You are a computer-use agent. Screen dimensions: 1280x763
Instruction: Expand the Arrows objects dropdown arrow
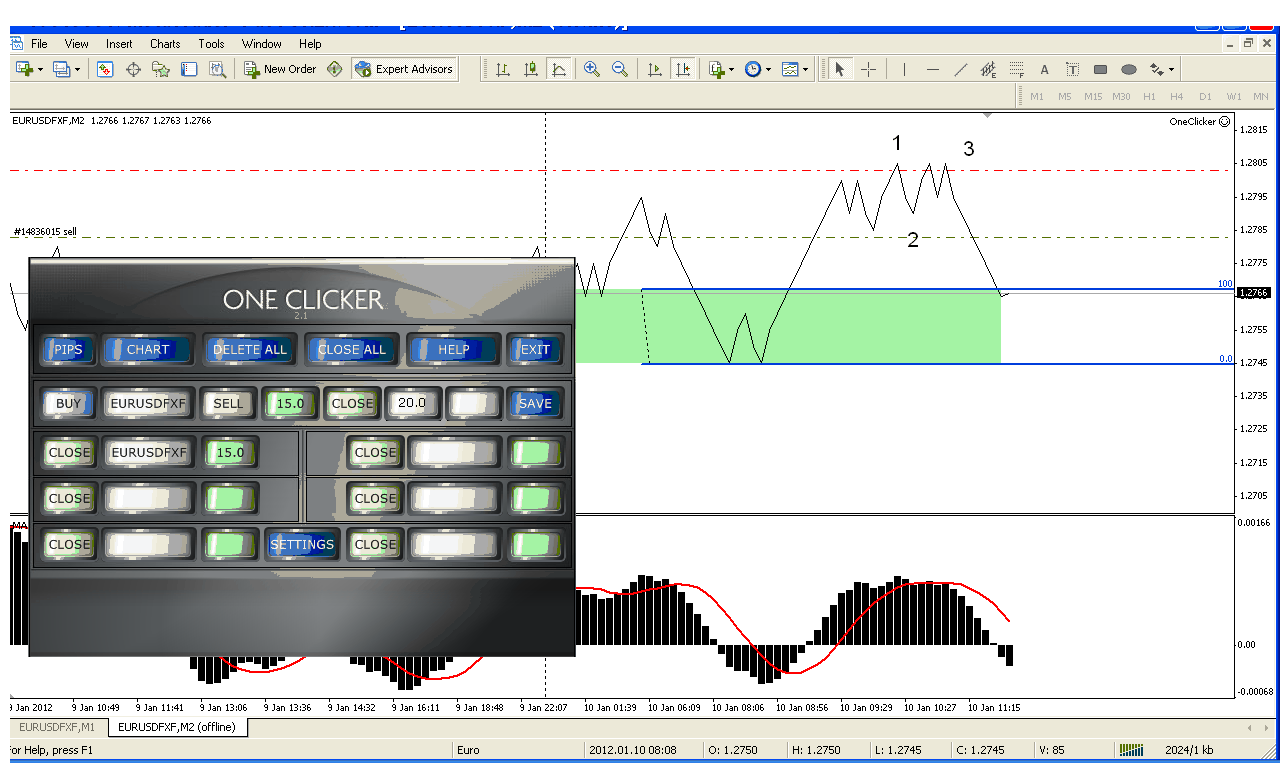[1171, 69]
